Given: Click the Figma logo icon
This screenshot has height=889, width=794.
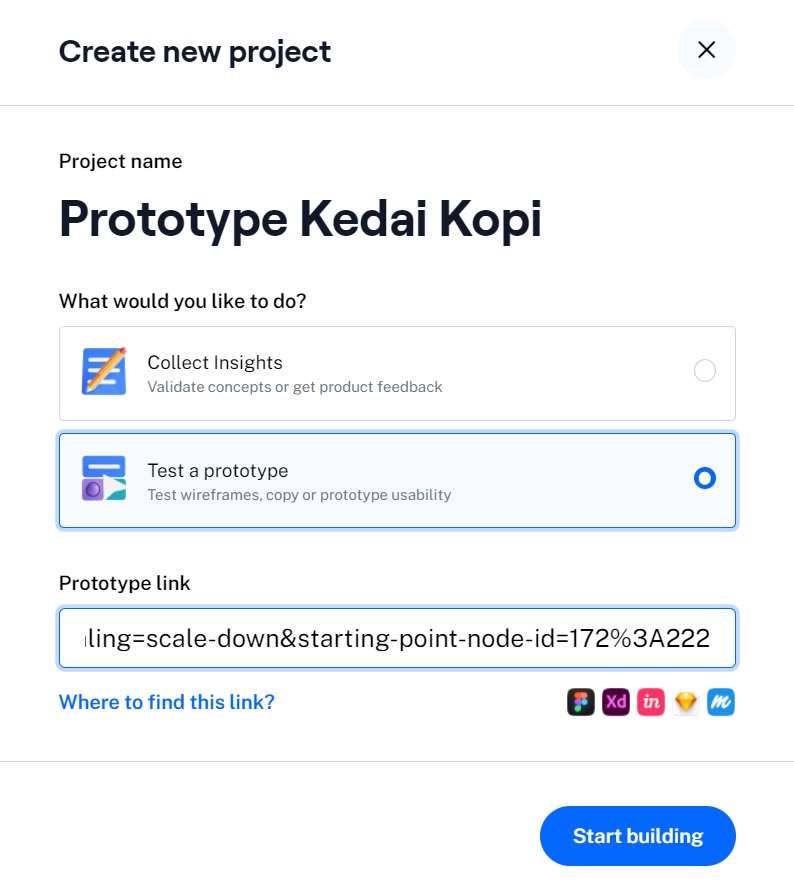Looking at the screenshot, I should coord(581,702).
